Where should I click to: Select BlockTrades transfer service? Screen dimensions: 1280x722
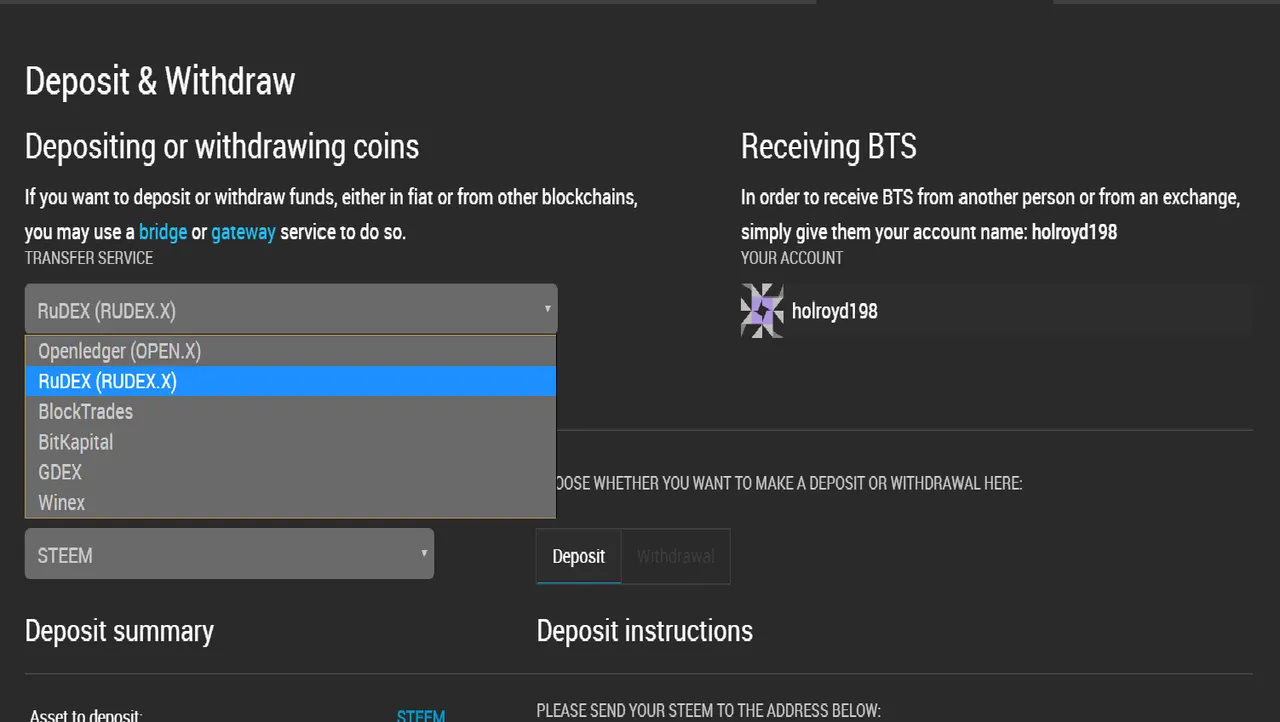coord(291,411)
